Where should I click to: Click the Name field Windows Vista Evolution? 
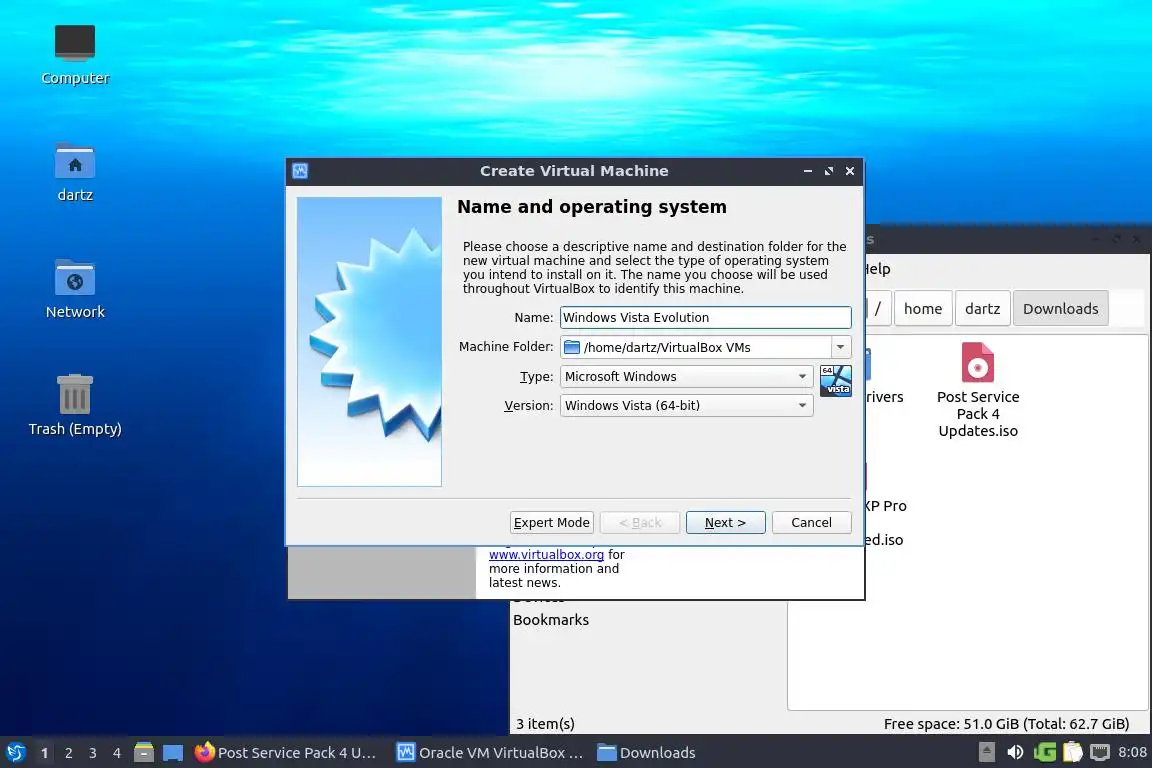click(705, 317)
